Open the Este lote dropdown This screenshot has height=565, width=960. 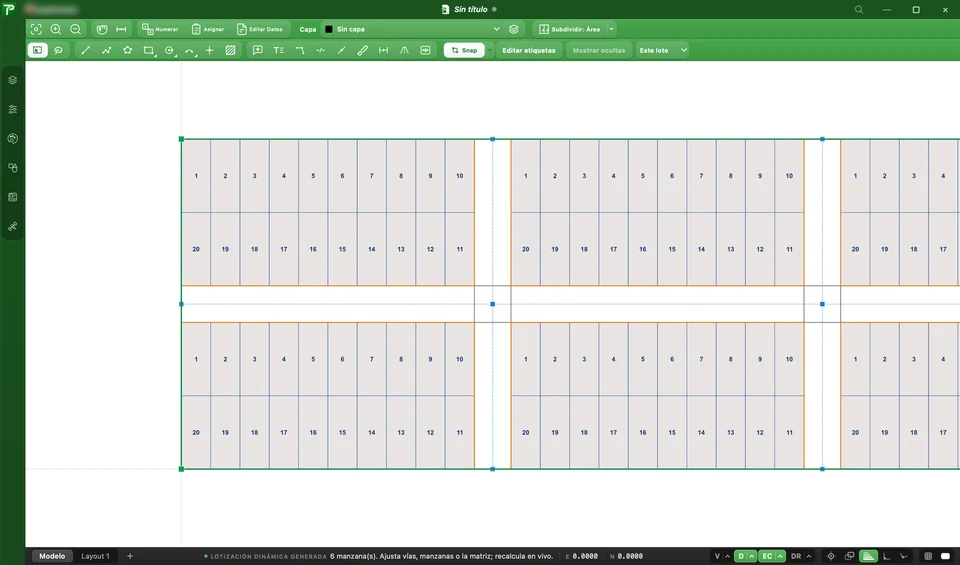tap(662, 50)
